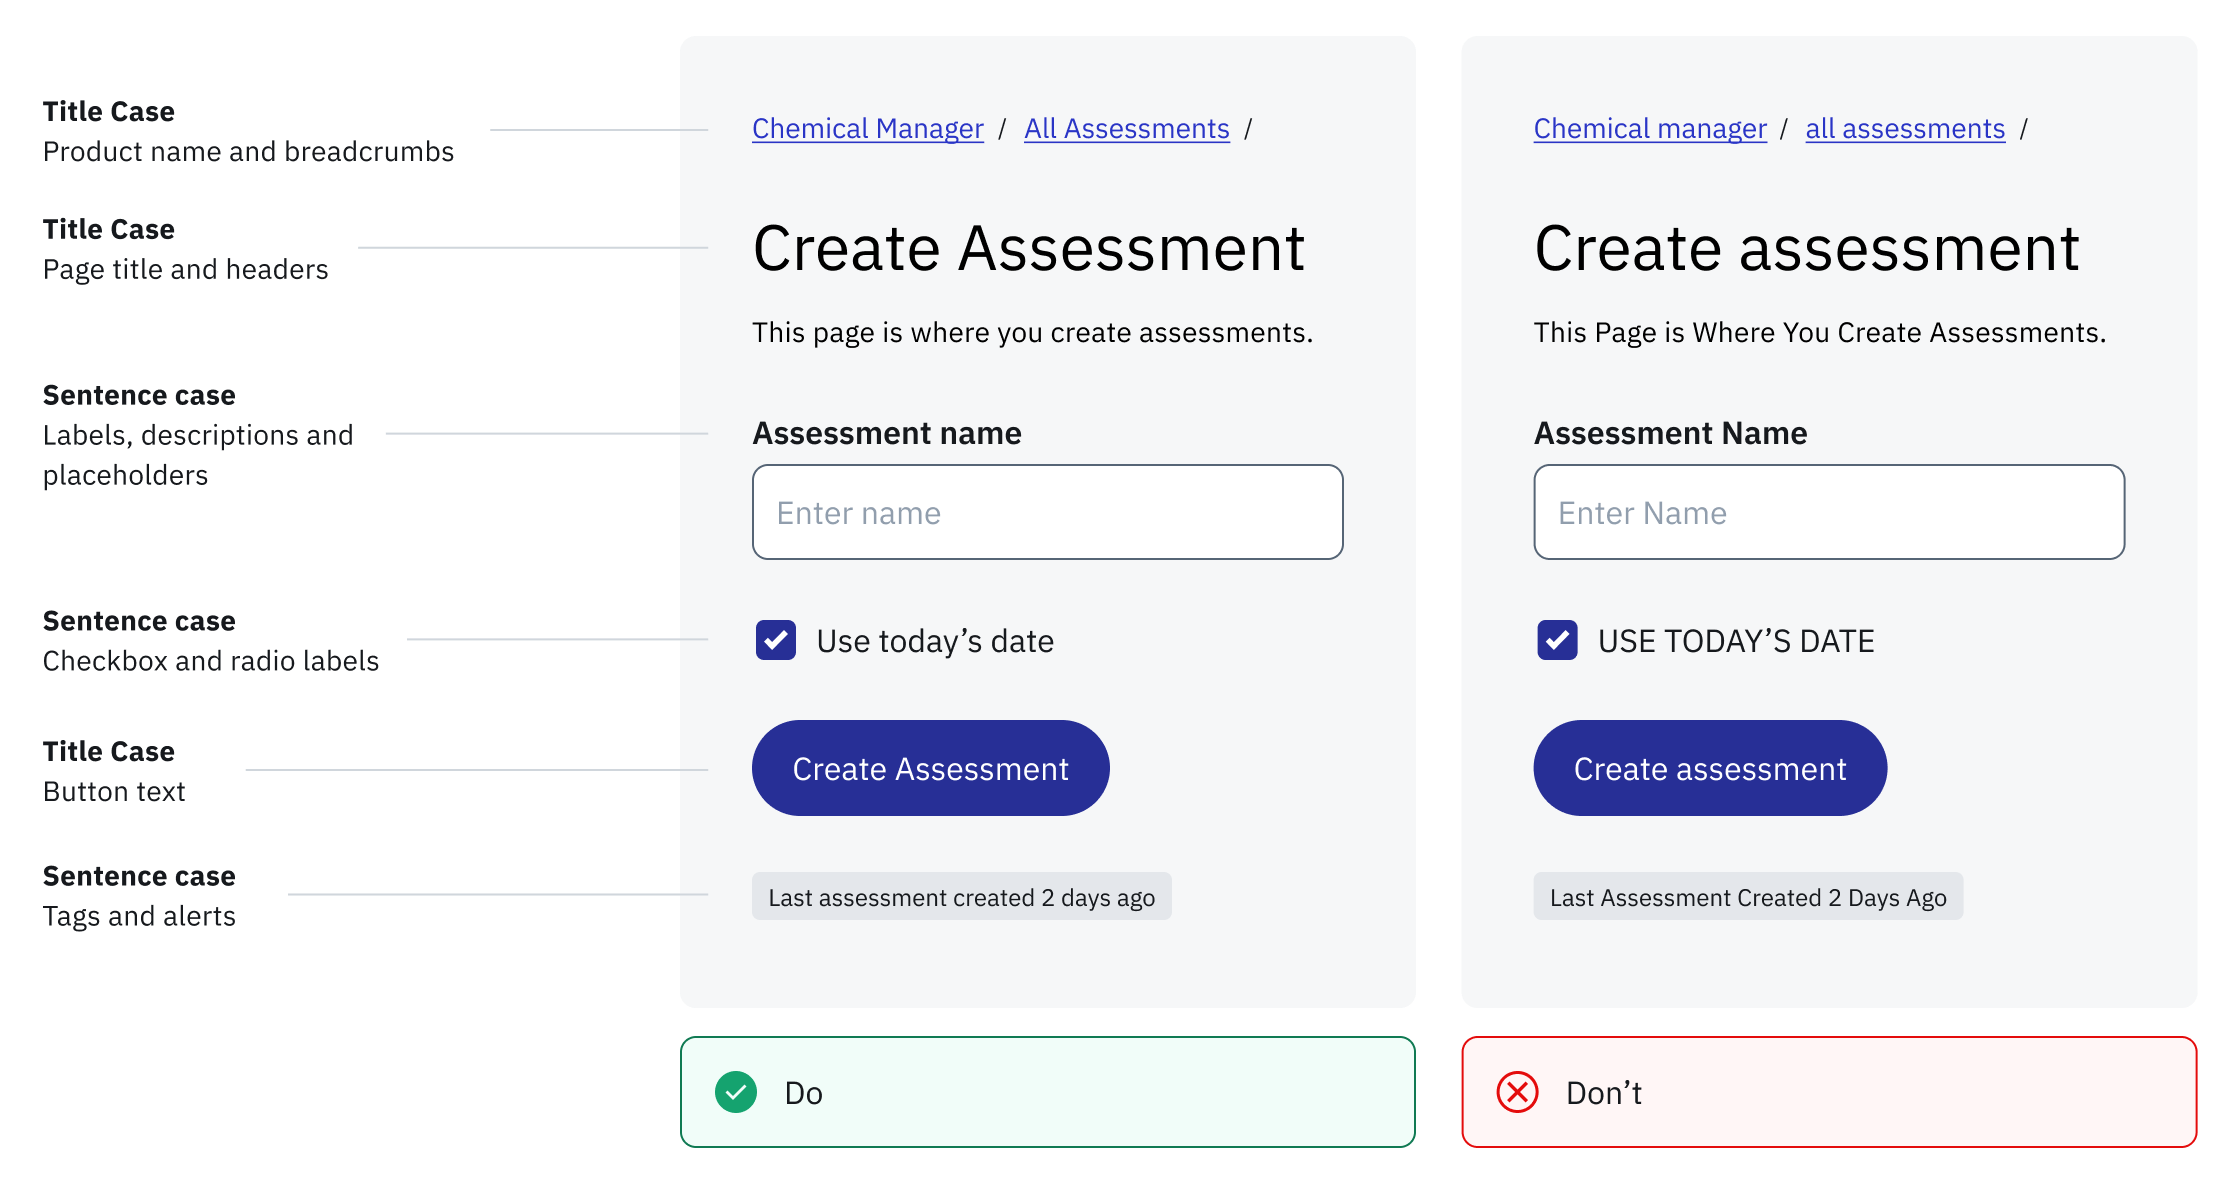Click the red Don't cross icon
The width and height of the screenshot is (2240, 1204).
pos(1517,1092)
